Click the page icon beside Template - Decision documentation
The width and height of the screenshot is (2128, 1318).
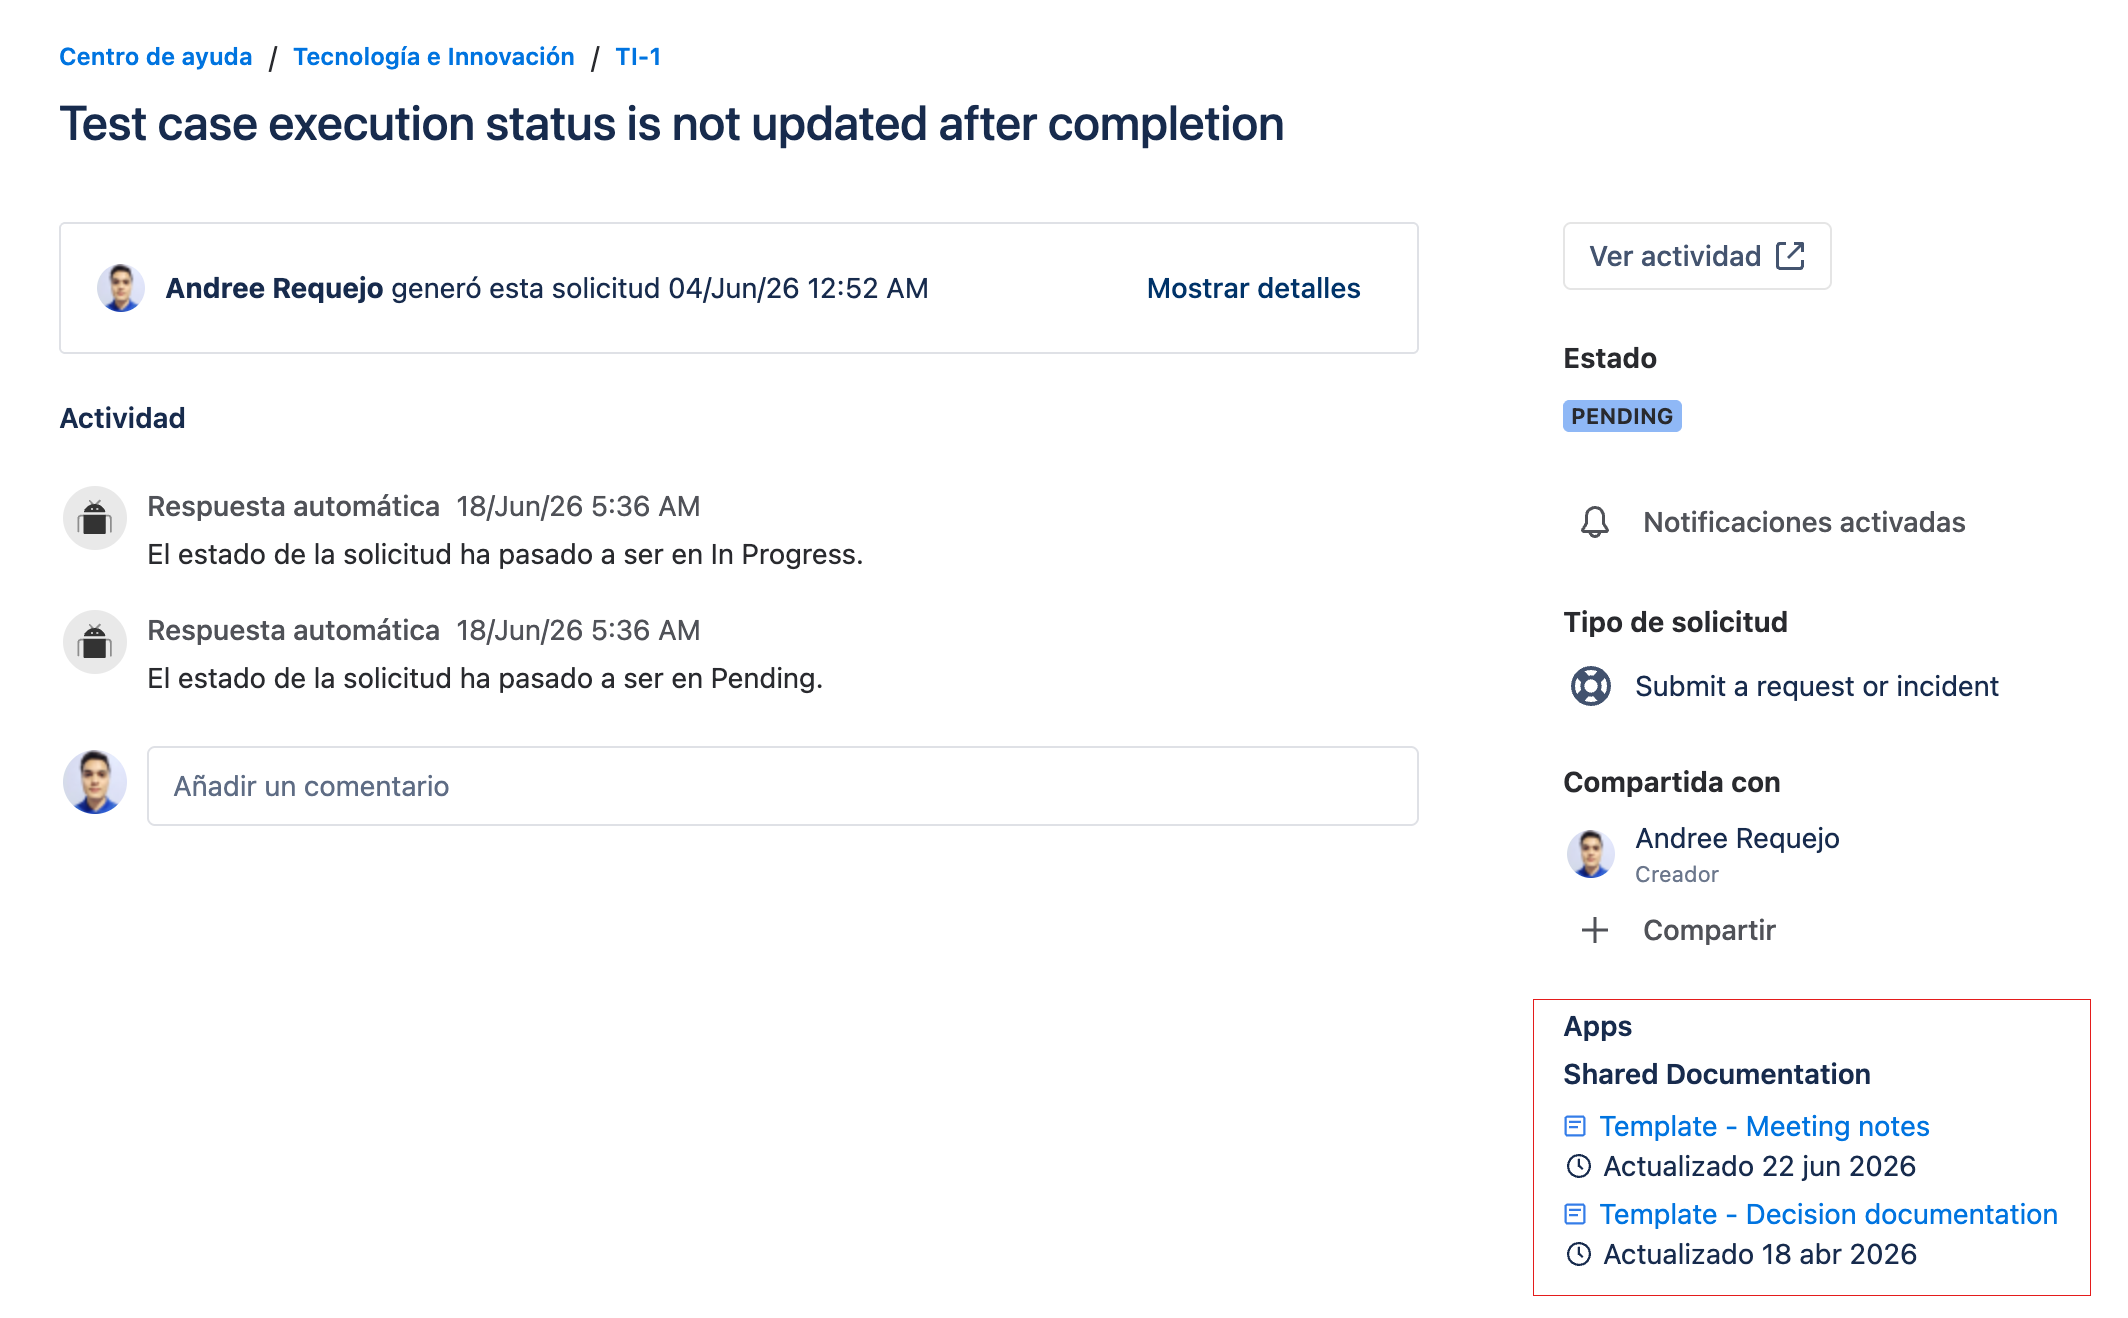click(x=1575, y=1214)
